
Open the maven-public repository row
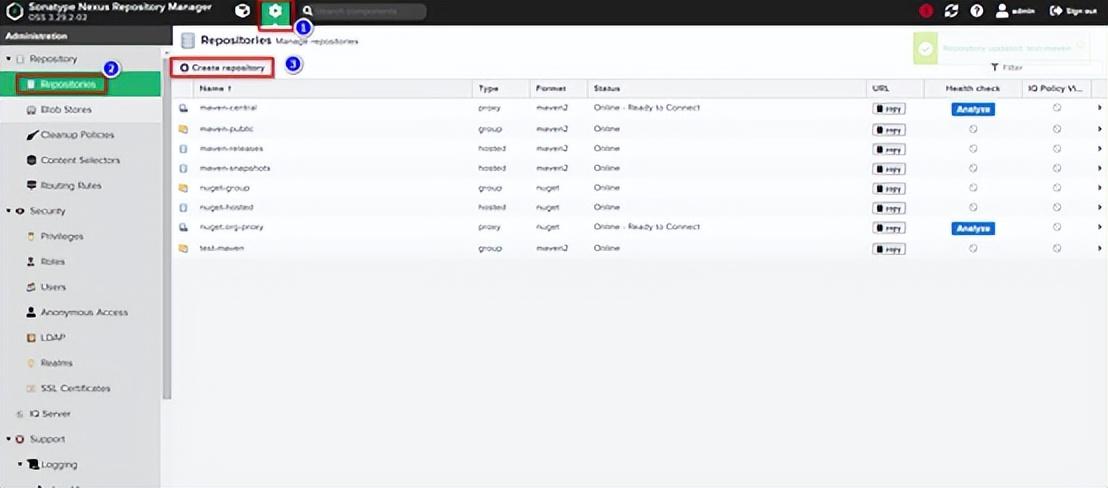(x=640, y=129)
